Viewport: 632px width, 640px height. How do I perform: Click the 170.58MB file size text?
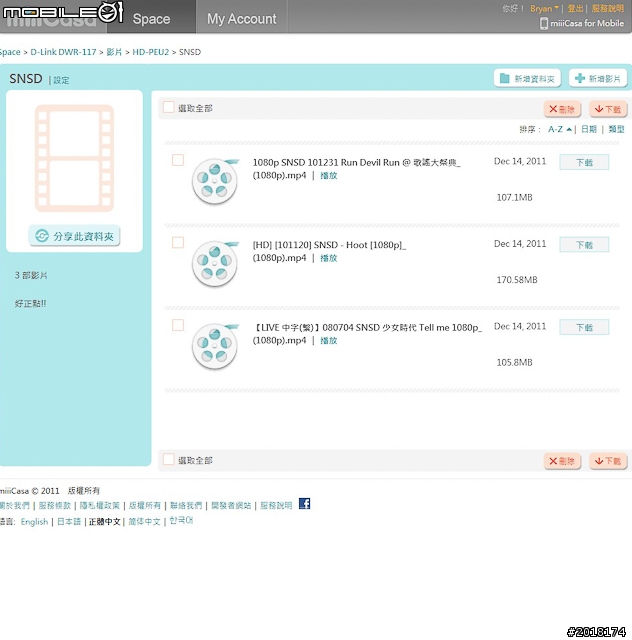click(517, 280)
